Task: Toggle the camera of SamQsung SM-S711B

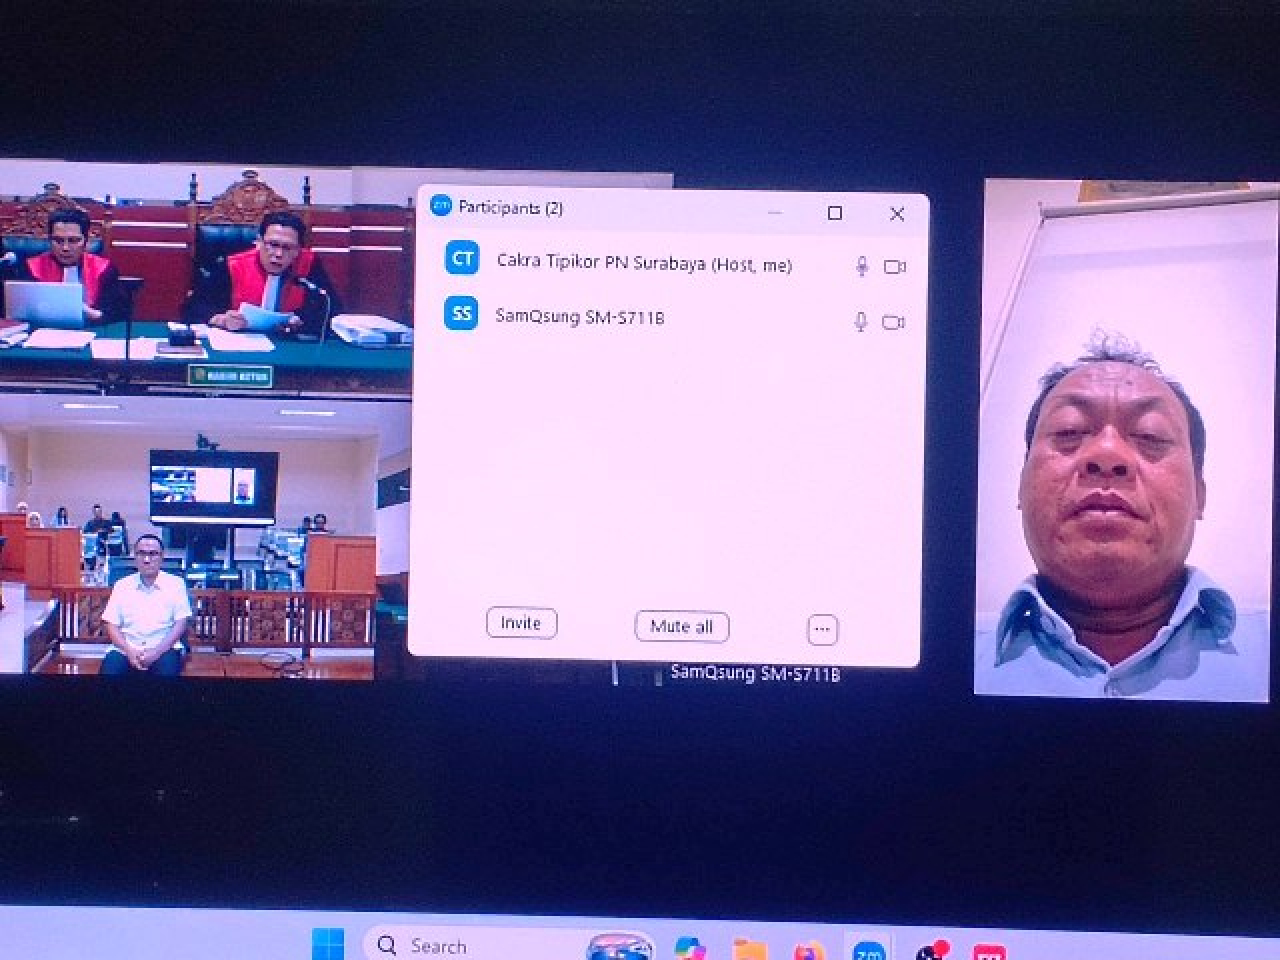Action: 894,321
